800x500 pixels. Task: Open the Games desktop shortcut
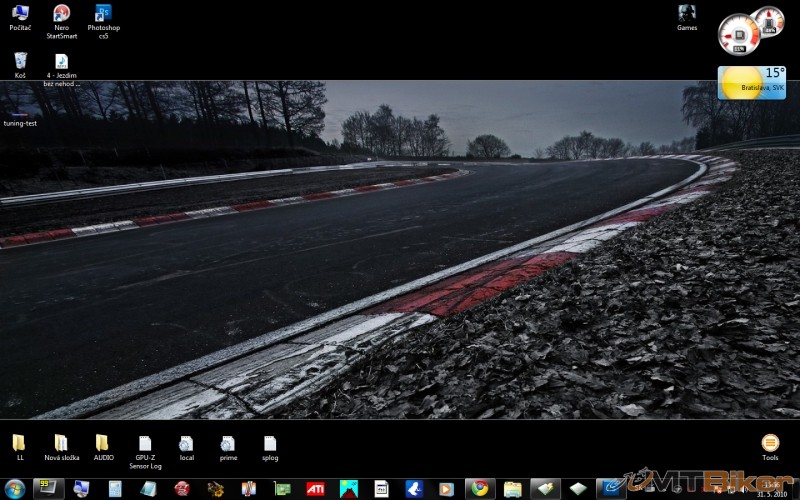tap(687, 14)
